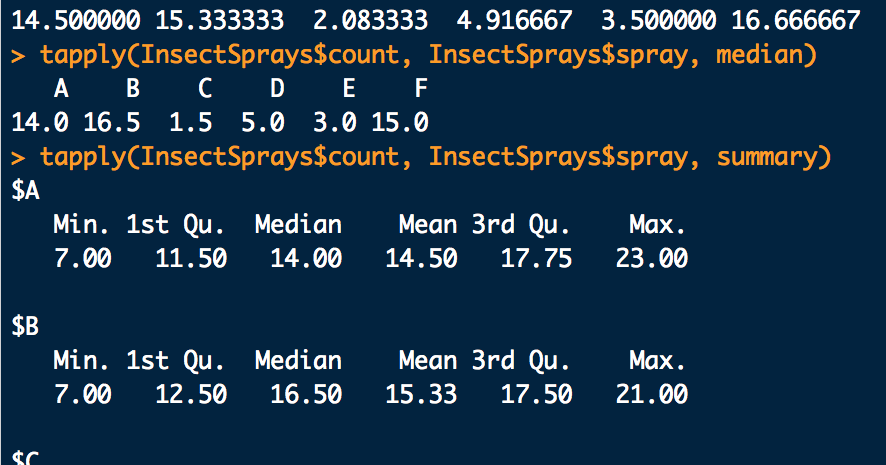886x465 pixels.
Task: Click the Mean value 15.33 under $B
Action: pyautogui.click(x=421, y=395)
